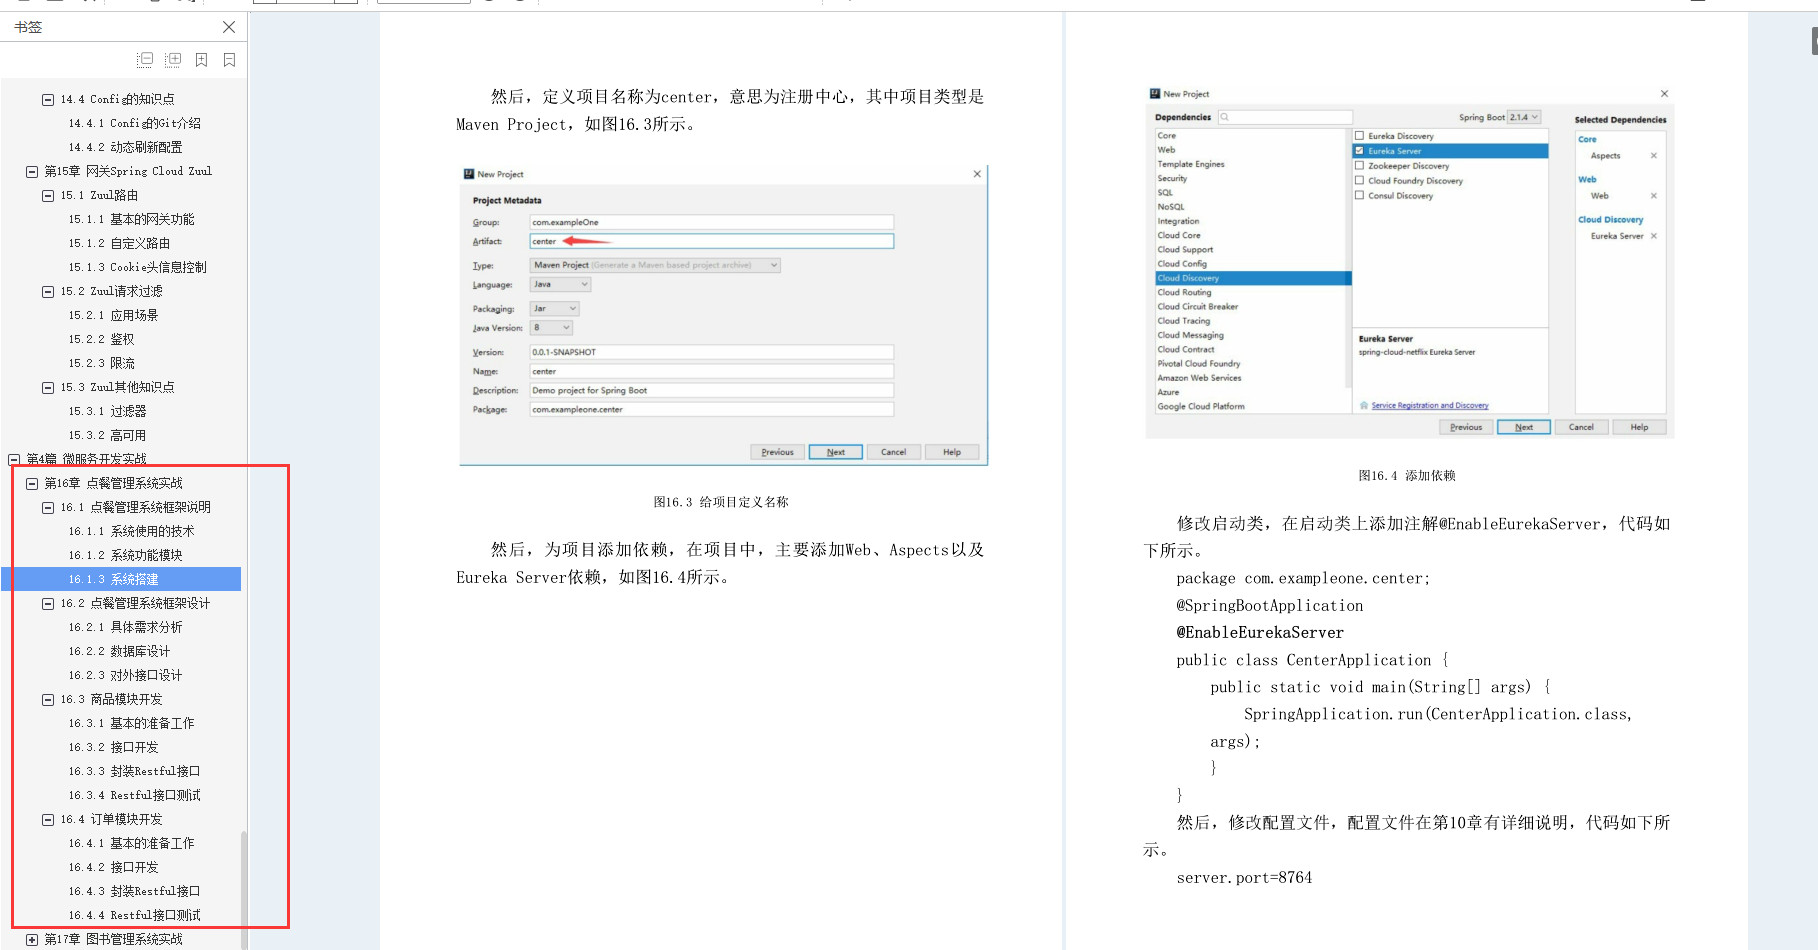Open 16.3.1 基本的准备工作 bookmark

coord(131,723)
